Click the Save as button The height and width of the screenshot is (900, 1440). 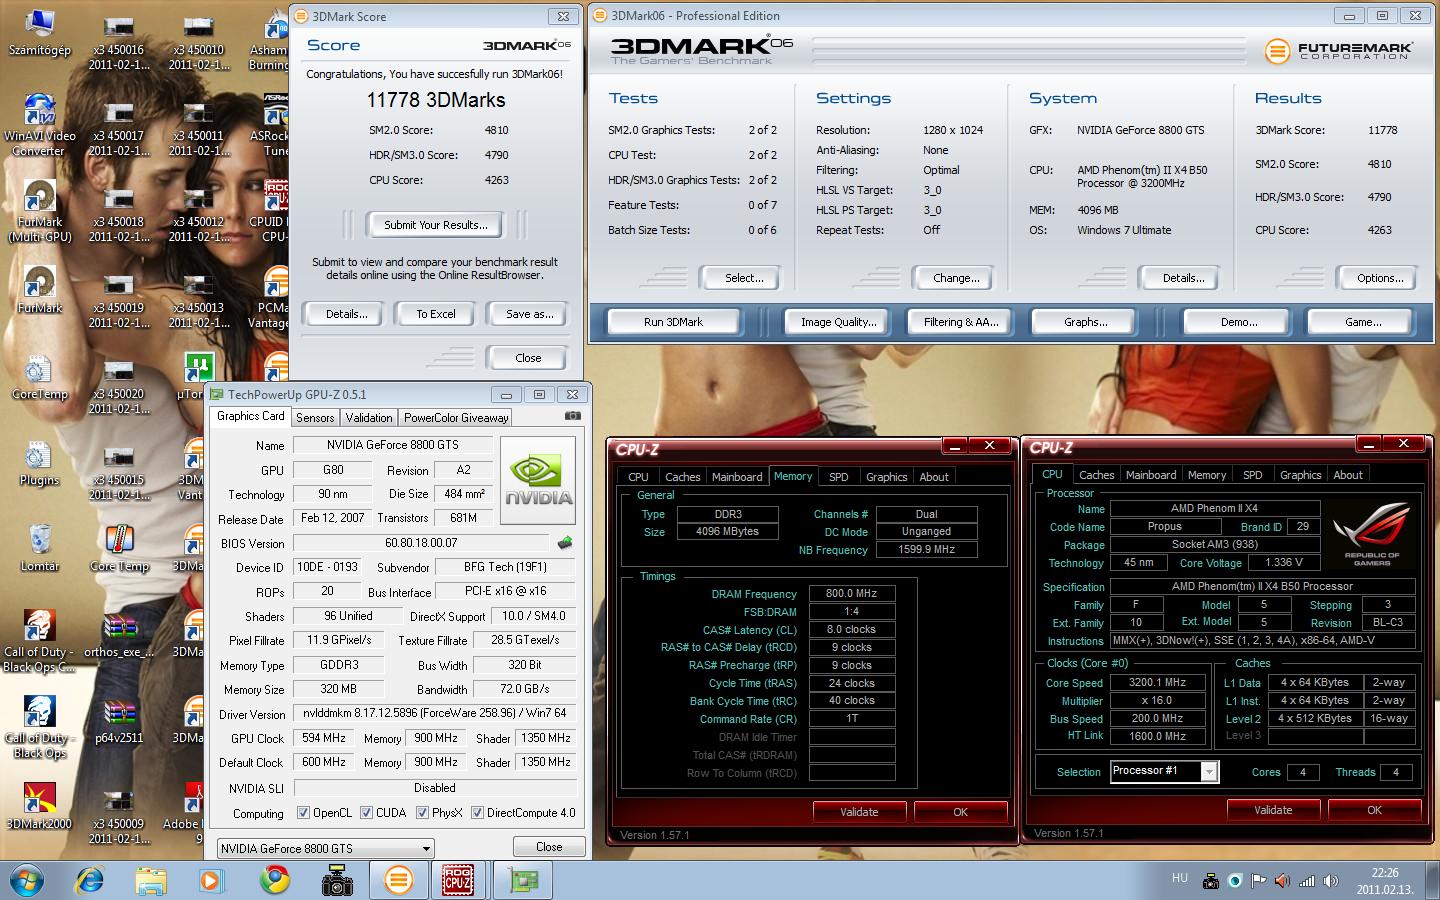tap(529, 314)
